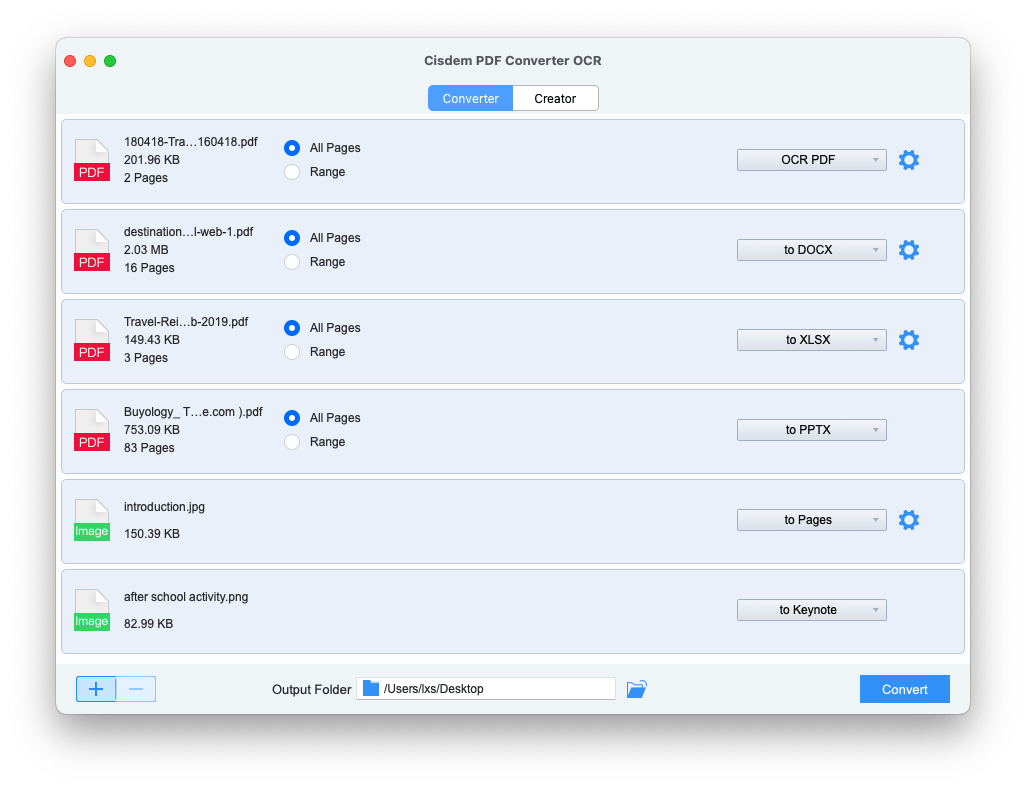Open the to XLSX format dropdown
Viewport: 1026px width, 788px height.
click(x=811, y=340)
